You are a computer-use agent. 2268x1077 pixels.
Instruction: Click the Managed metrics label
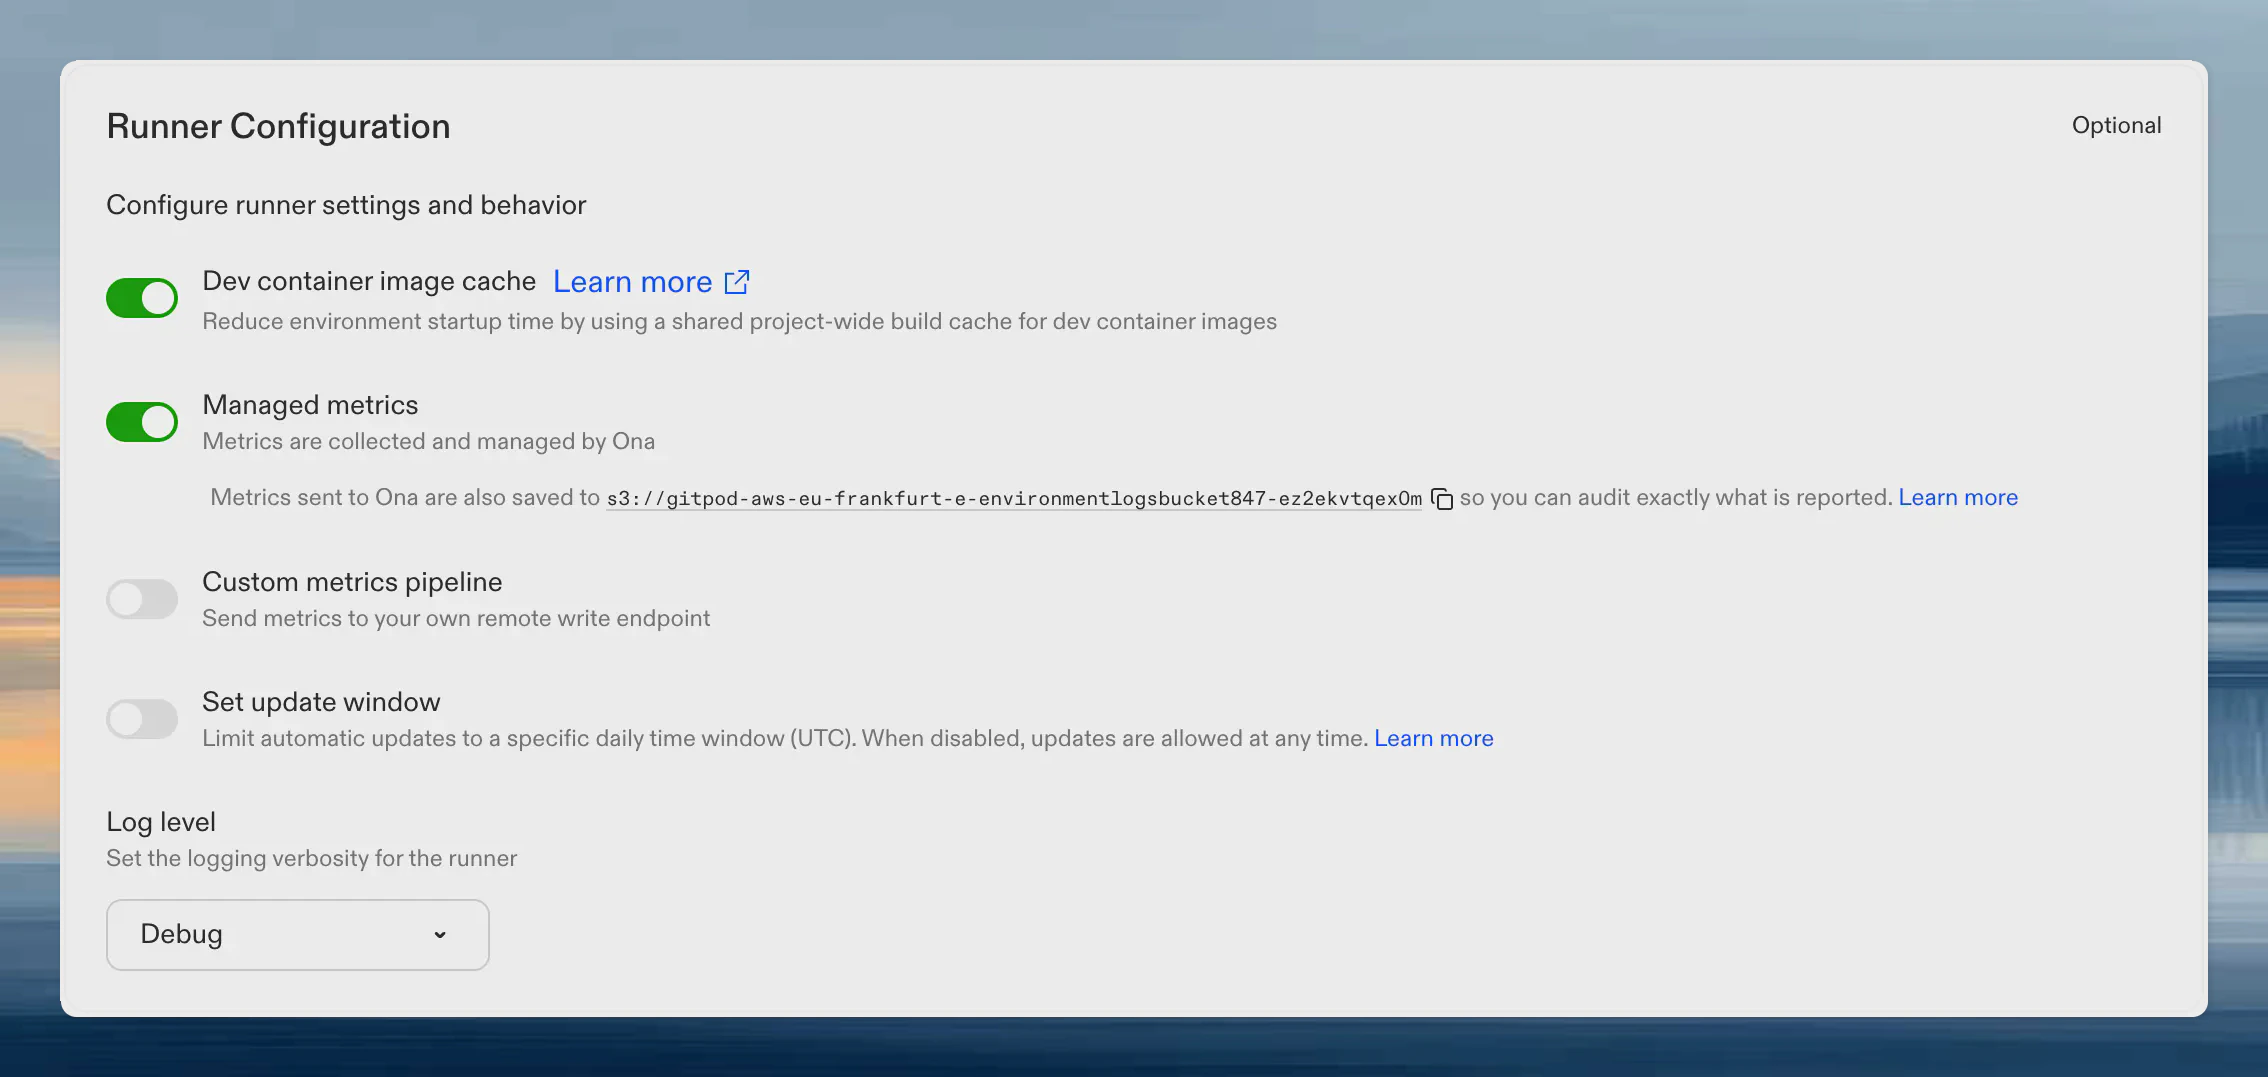coord(310,404)
